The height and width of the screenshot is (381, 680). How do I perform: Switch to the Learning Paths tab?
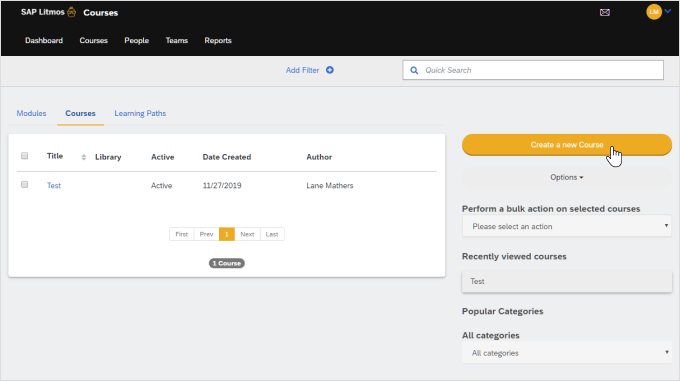click(140, 113)
